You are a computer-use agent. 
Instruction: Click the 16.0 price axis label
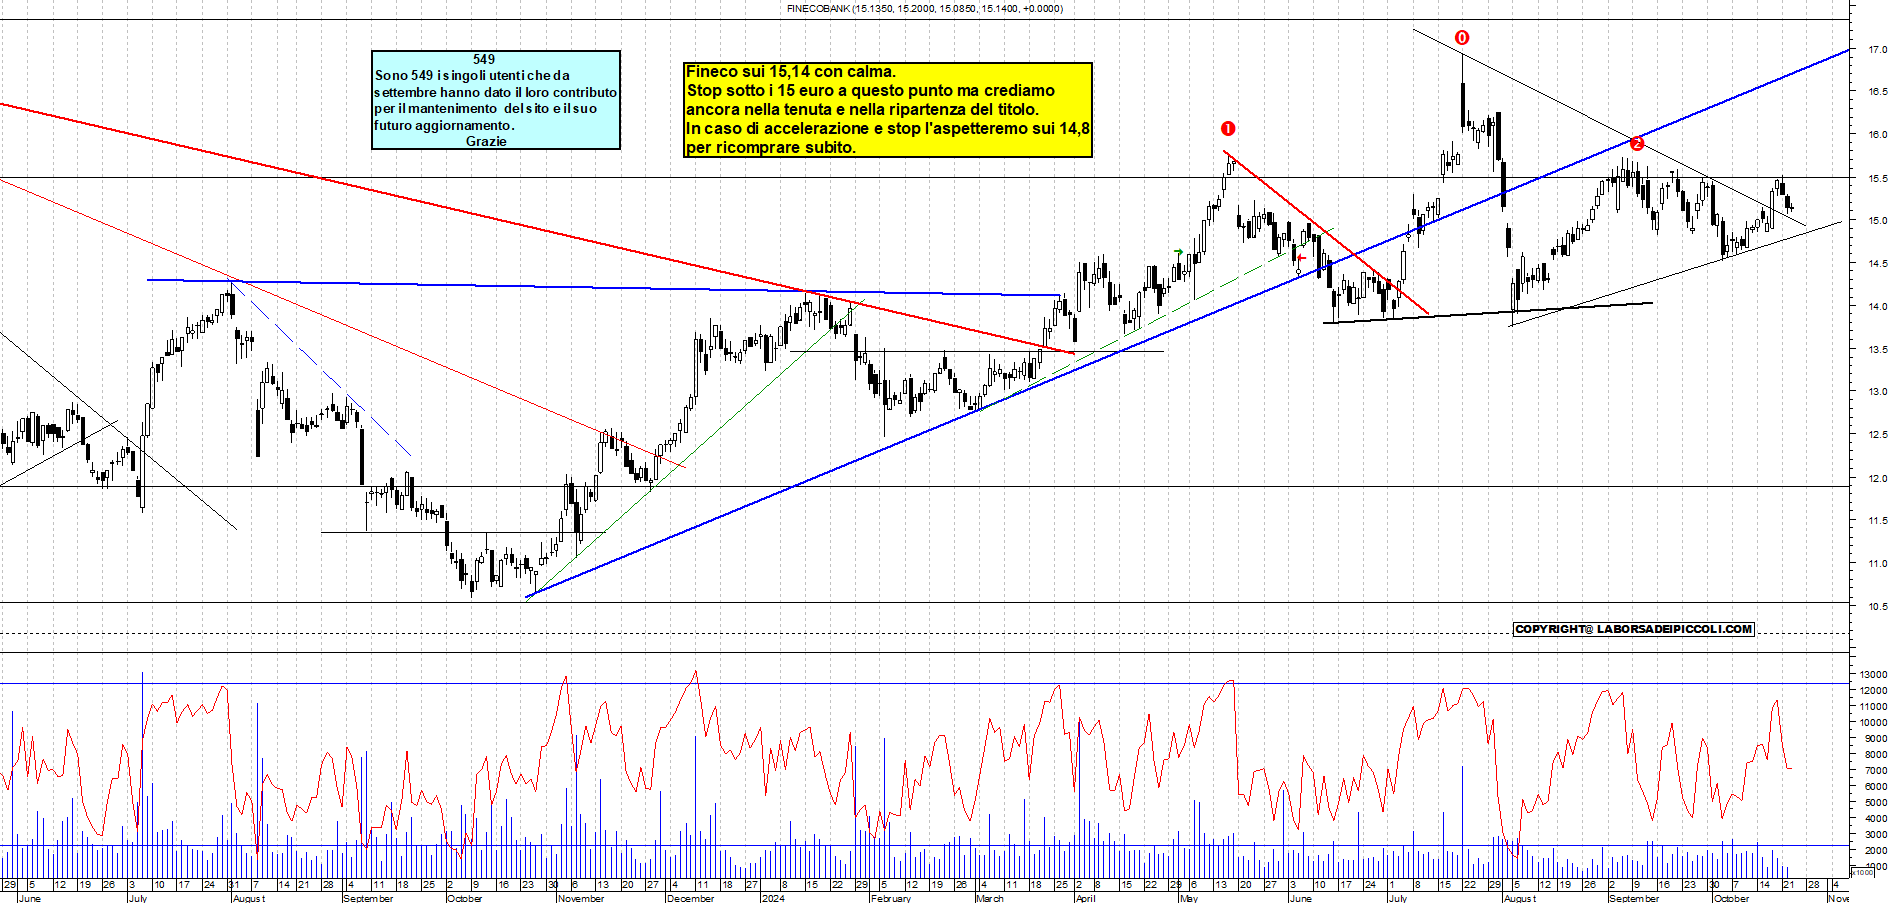pyautogui.click(x=1877, y=134)
